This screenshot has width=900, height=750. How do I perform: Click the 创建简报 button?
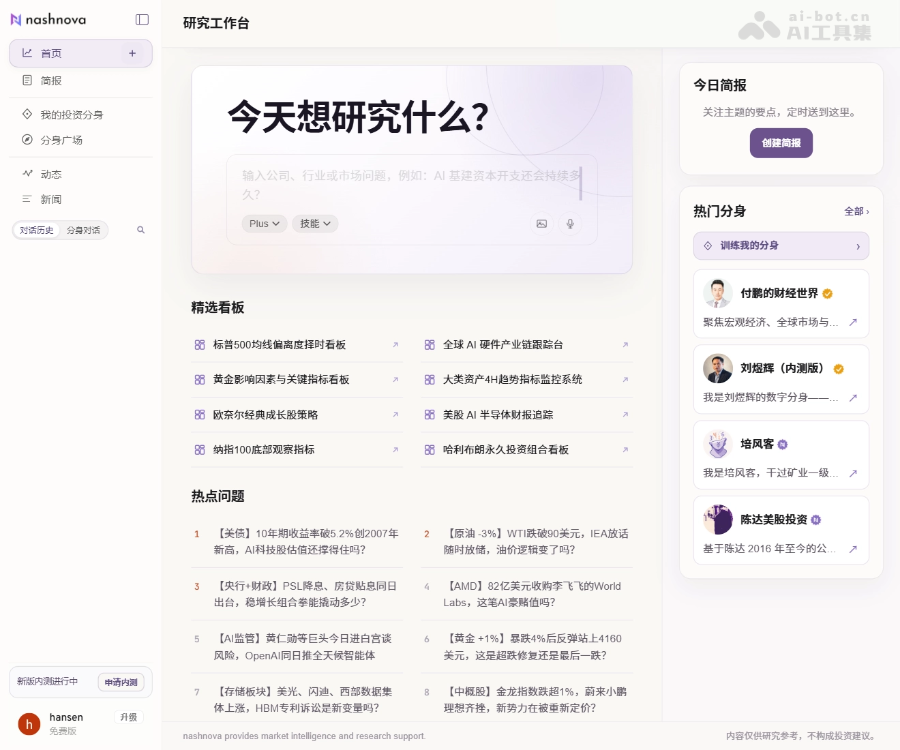point(781,143)
